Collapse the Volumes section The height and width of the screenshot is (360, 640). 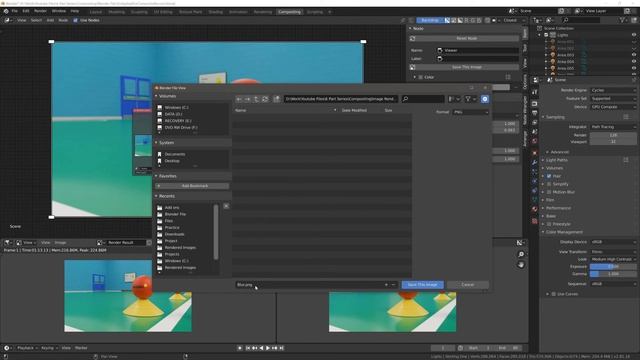[156, 96]
